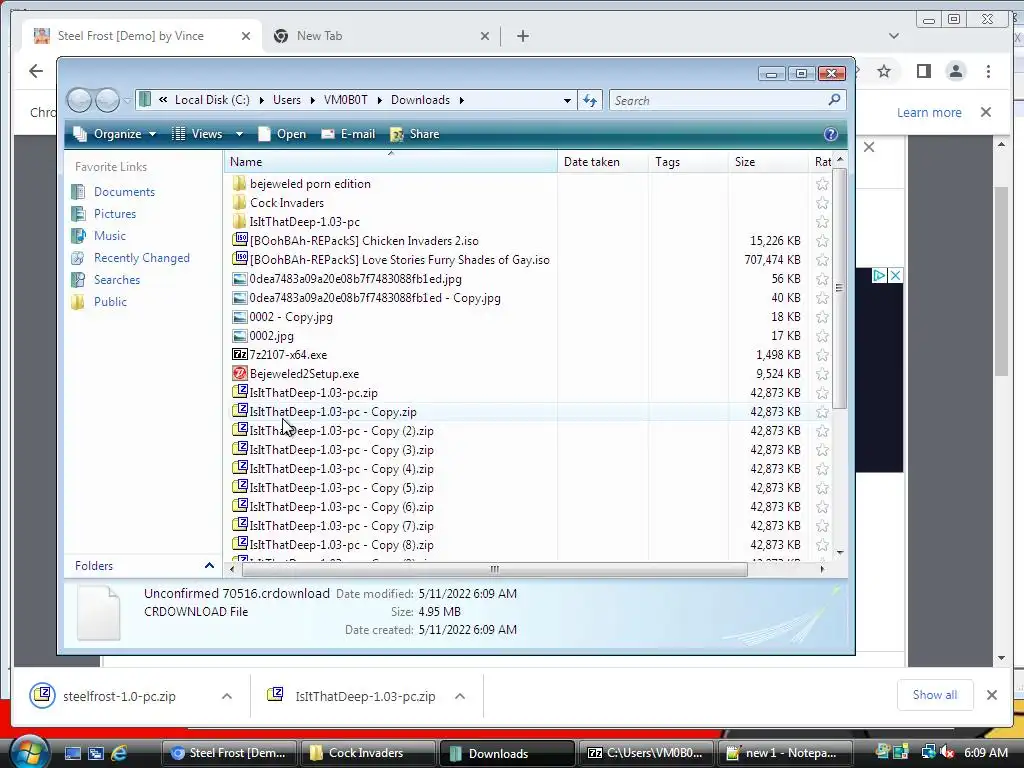Bookmark this page with Chrome star
This screenshot has width=1024, height=768.
pyautogui.click(x=884, y=71)
